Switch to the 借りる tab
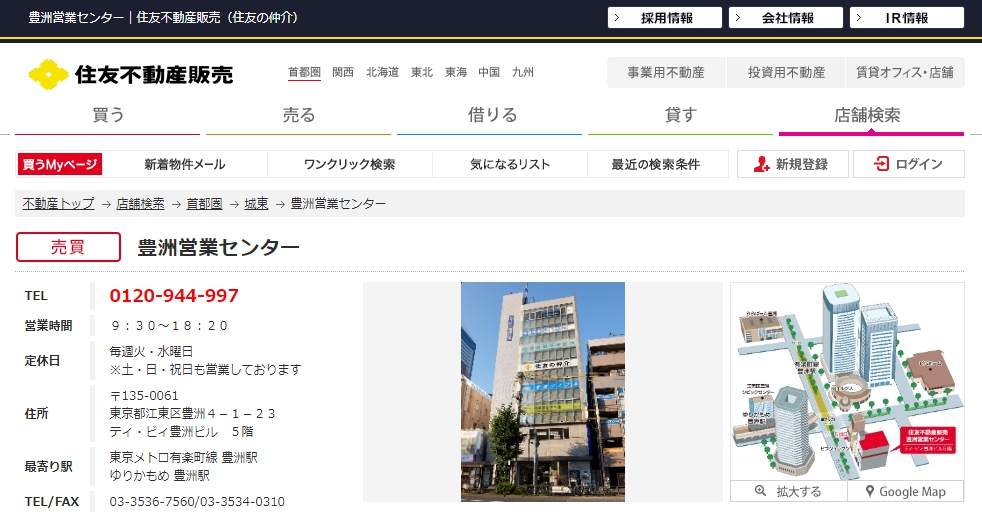982x522 pixels. (490, 116)
